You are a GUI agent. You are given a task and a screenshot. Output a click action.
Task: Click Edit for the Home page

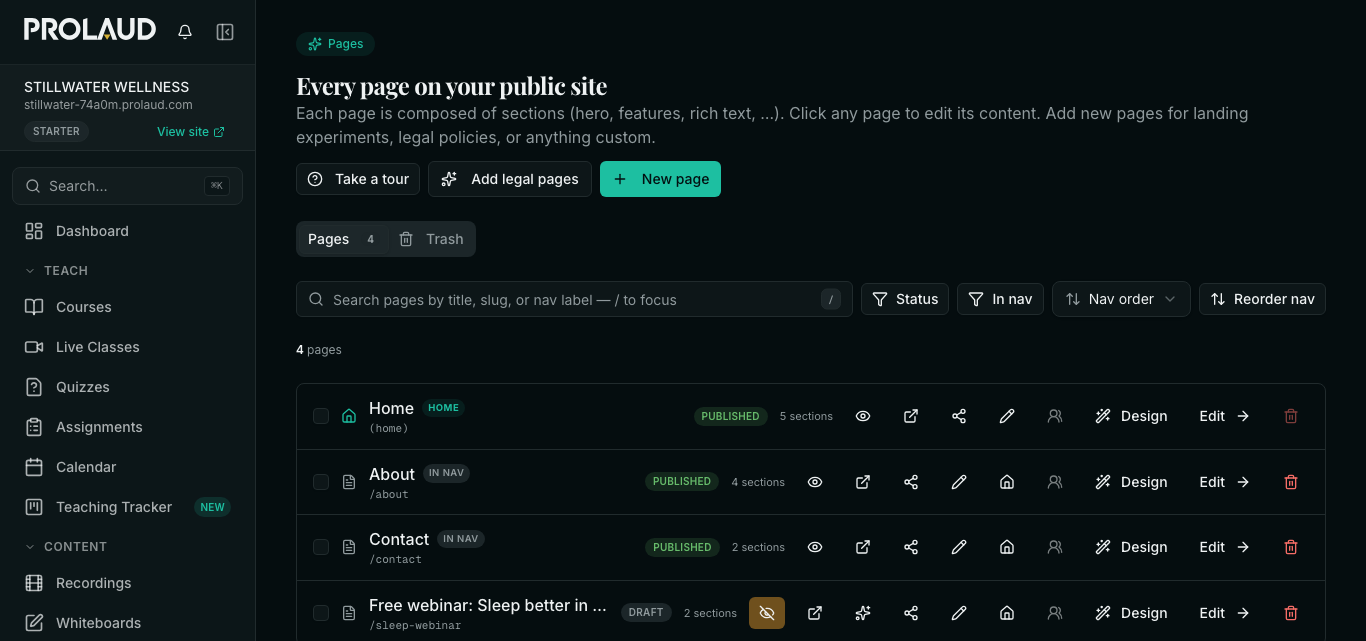point(1225,416)
